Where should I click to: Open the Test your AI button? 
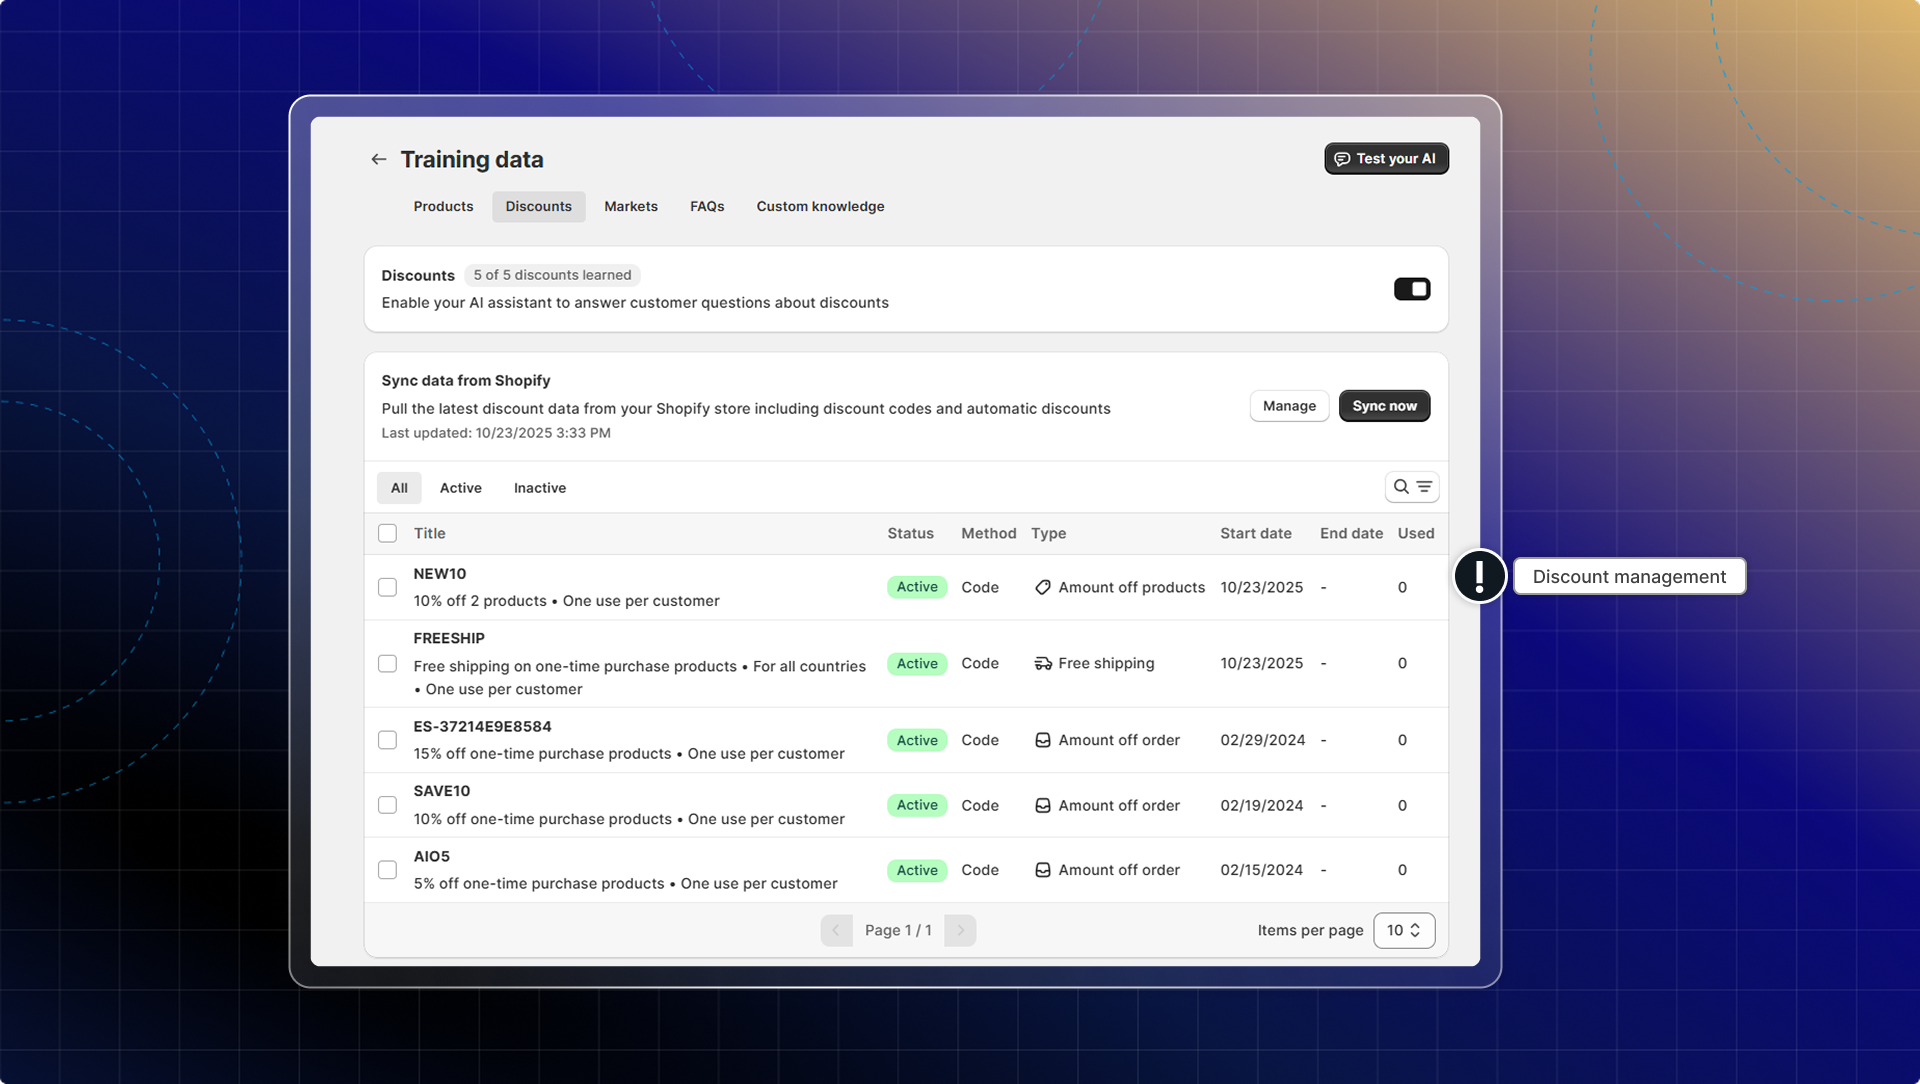1385,159
